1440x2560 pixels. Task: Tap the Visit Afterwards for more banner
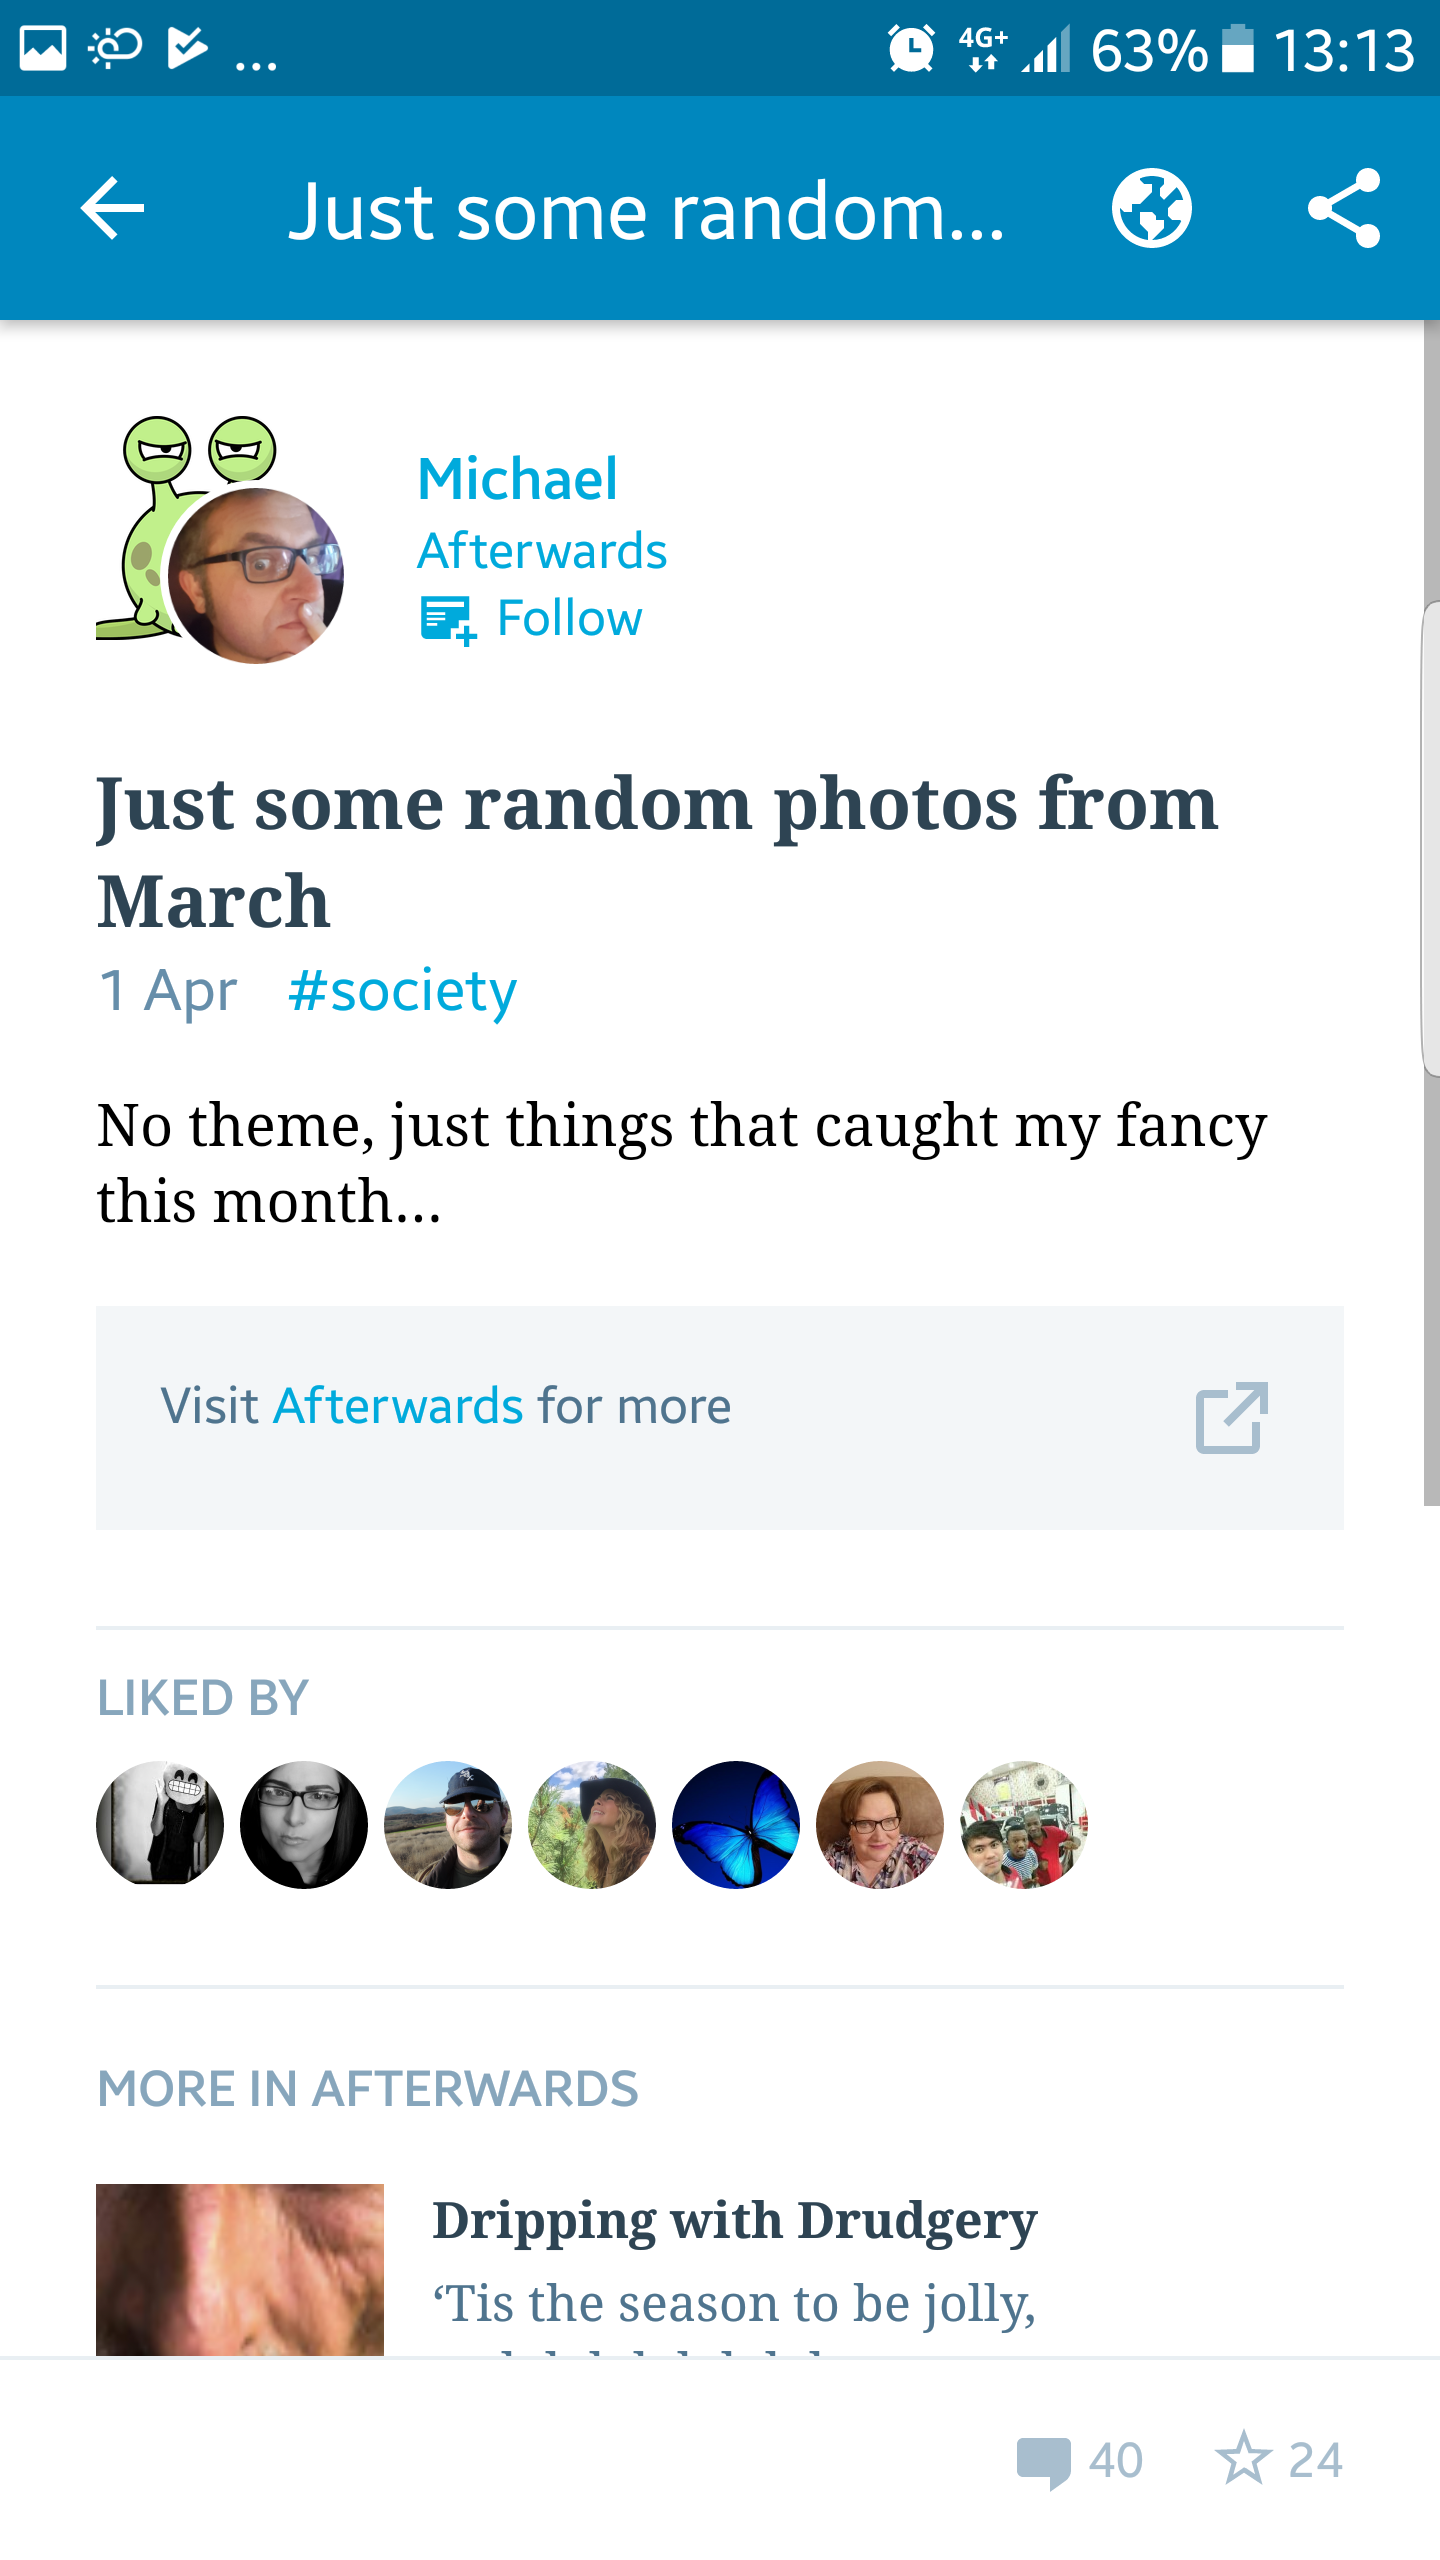[719, 1417]
